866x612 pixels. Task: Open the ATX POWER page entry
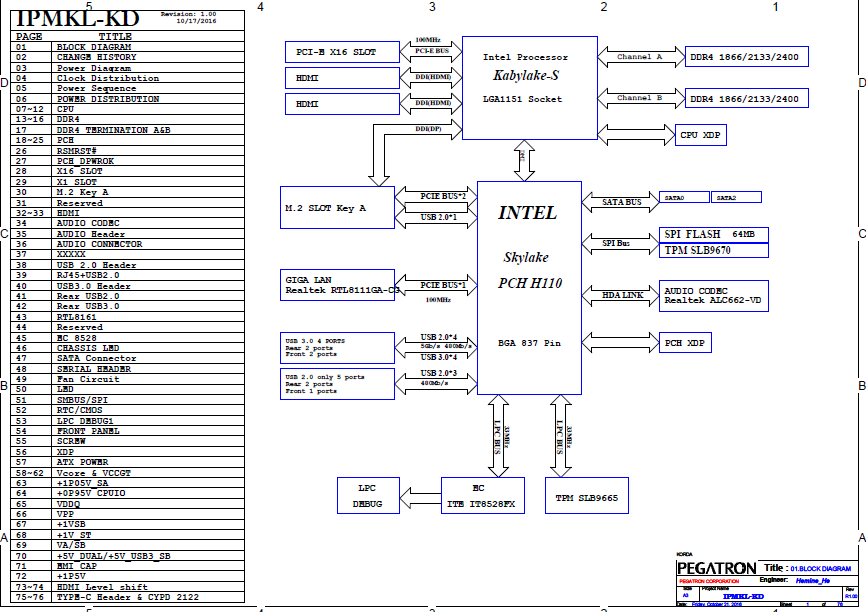pos(82,462)
